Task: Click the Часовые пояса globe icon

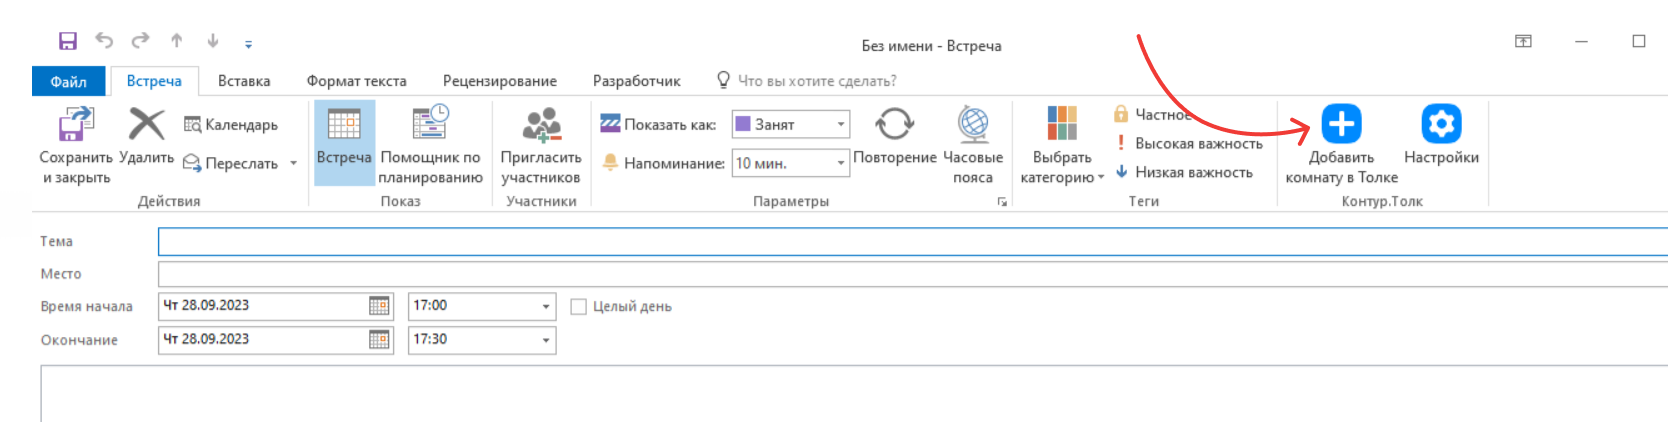Action: tap(973, 124)
